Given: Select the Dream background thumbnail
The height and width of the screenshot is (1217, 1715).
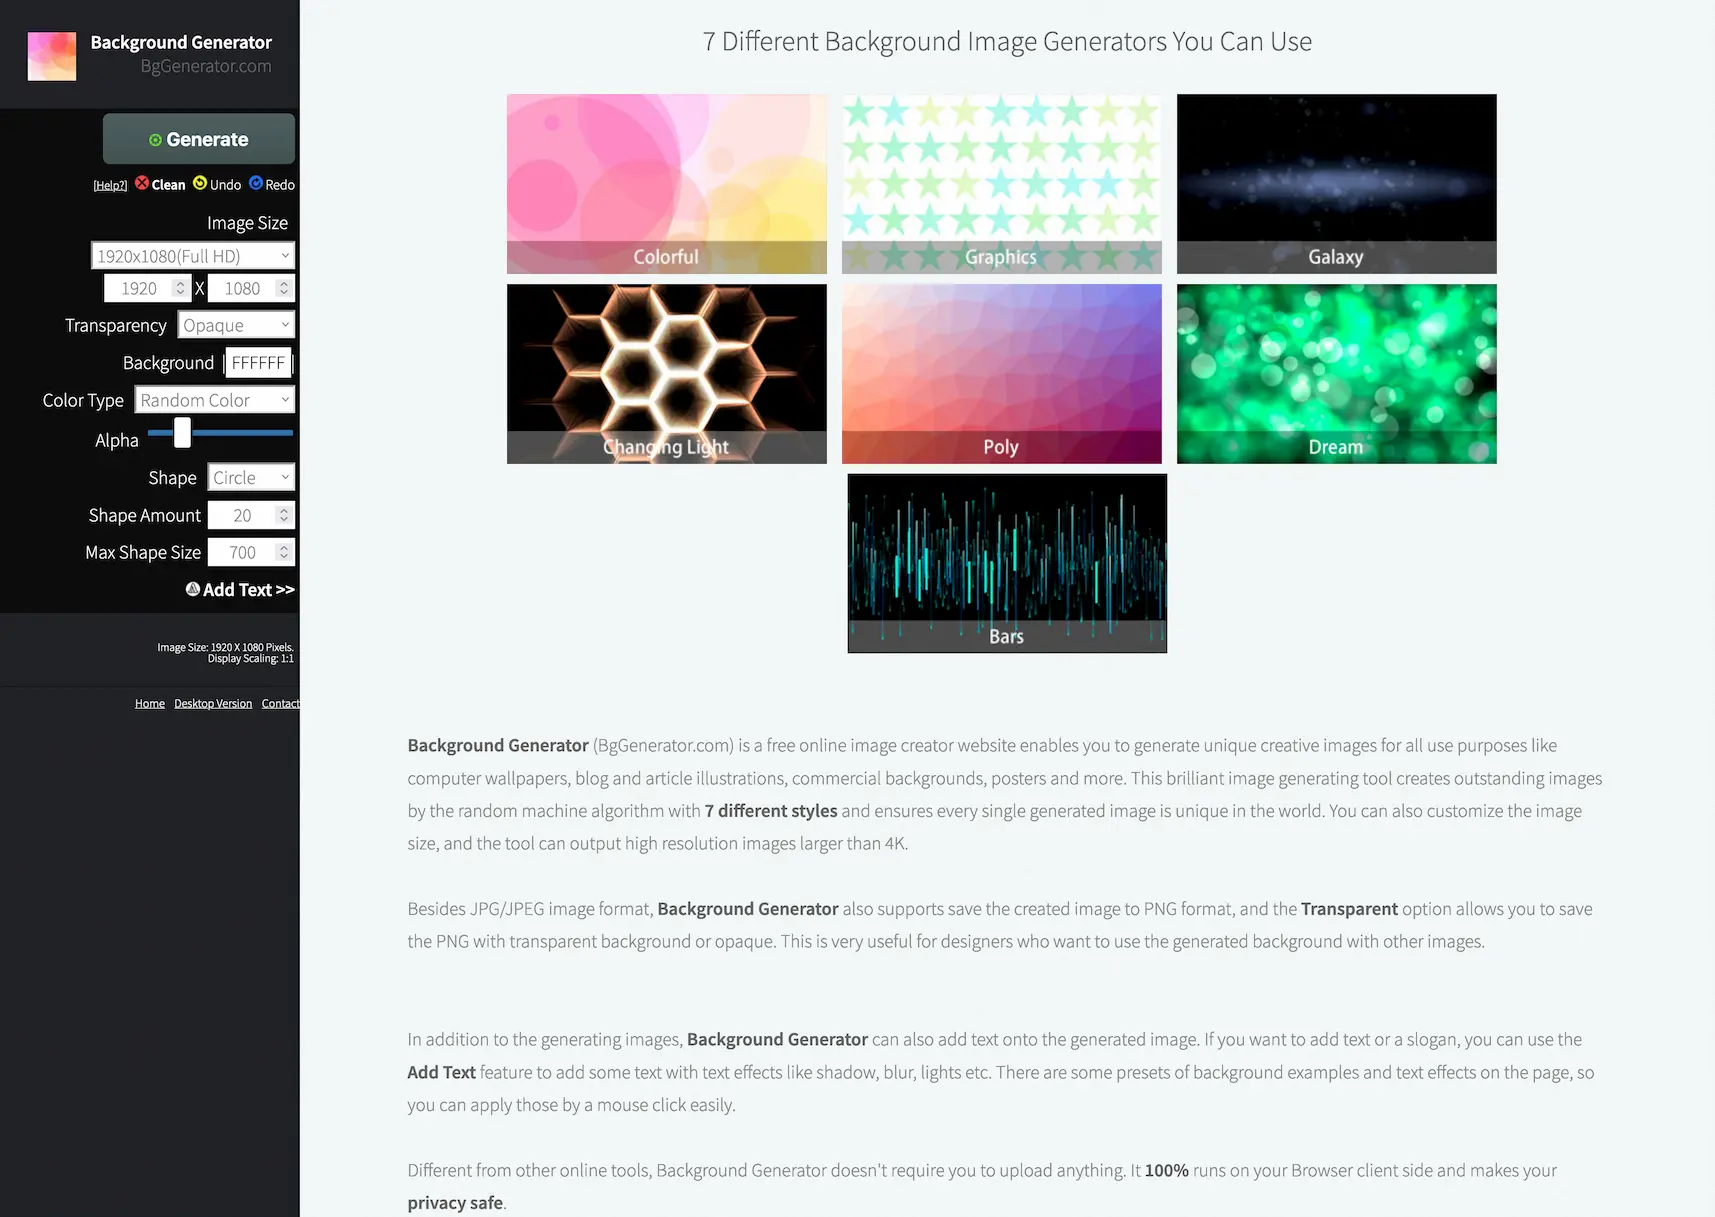Looking at the screenshot, I should click(1336, 374).
